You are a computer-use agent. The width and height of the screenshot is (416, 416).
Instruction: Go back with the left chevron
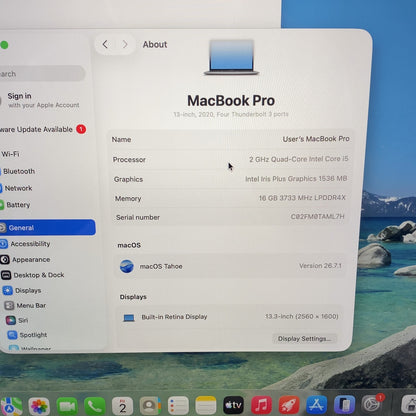(105, 44)
